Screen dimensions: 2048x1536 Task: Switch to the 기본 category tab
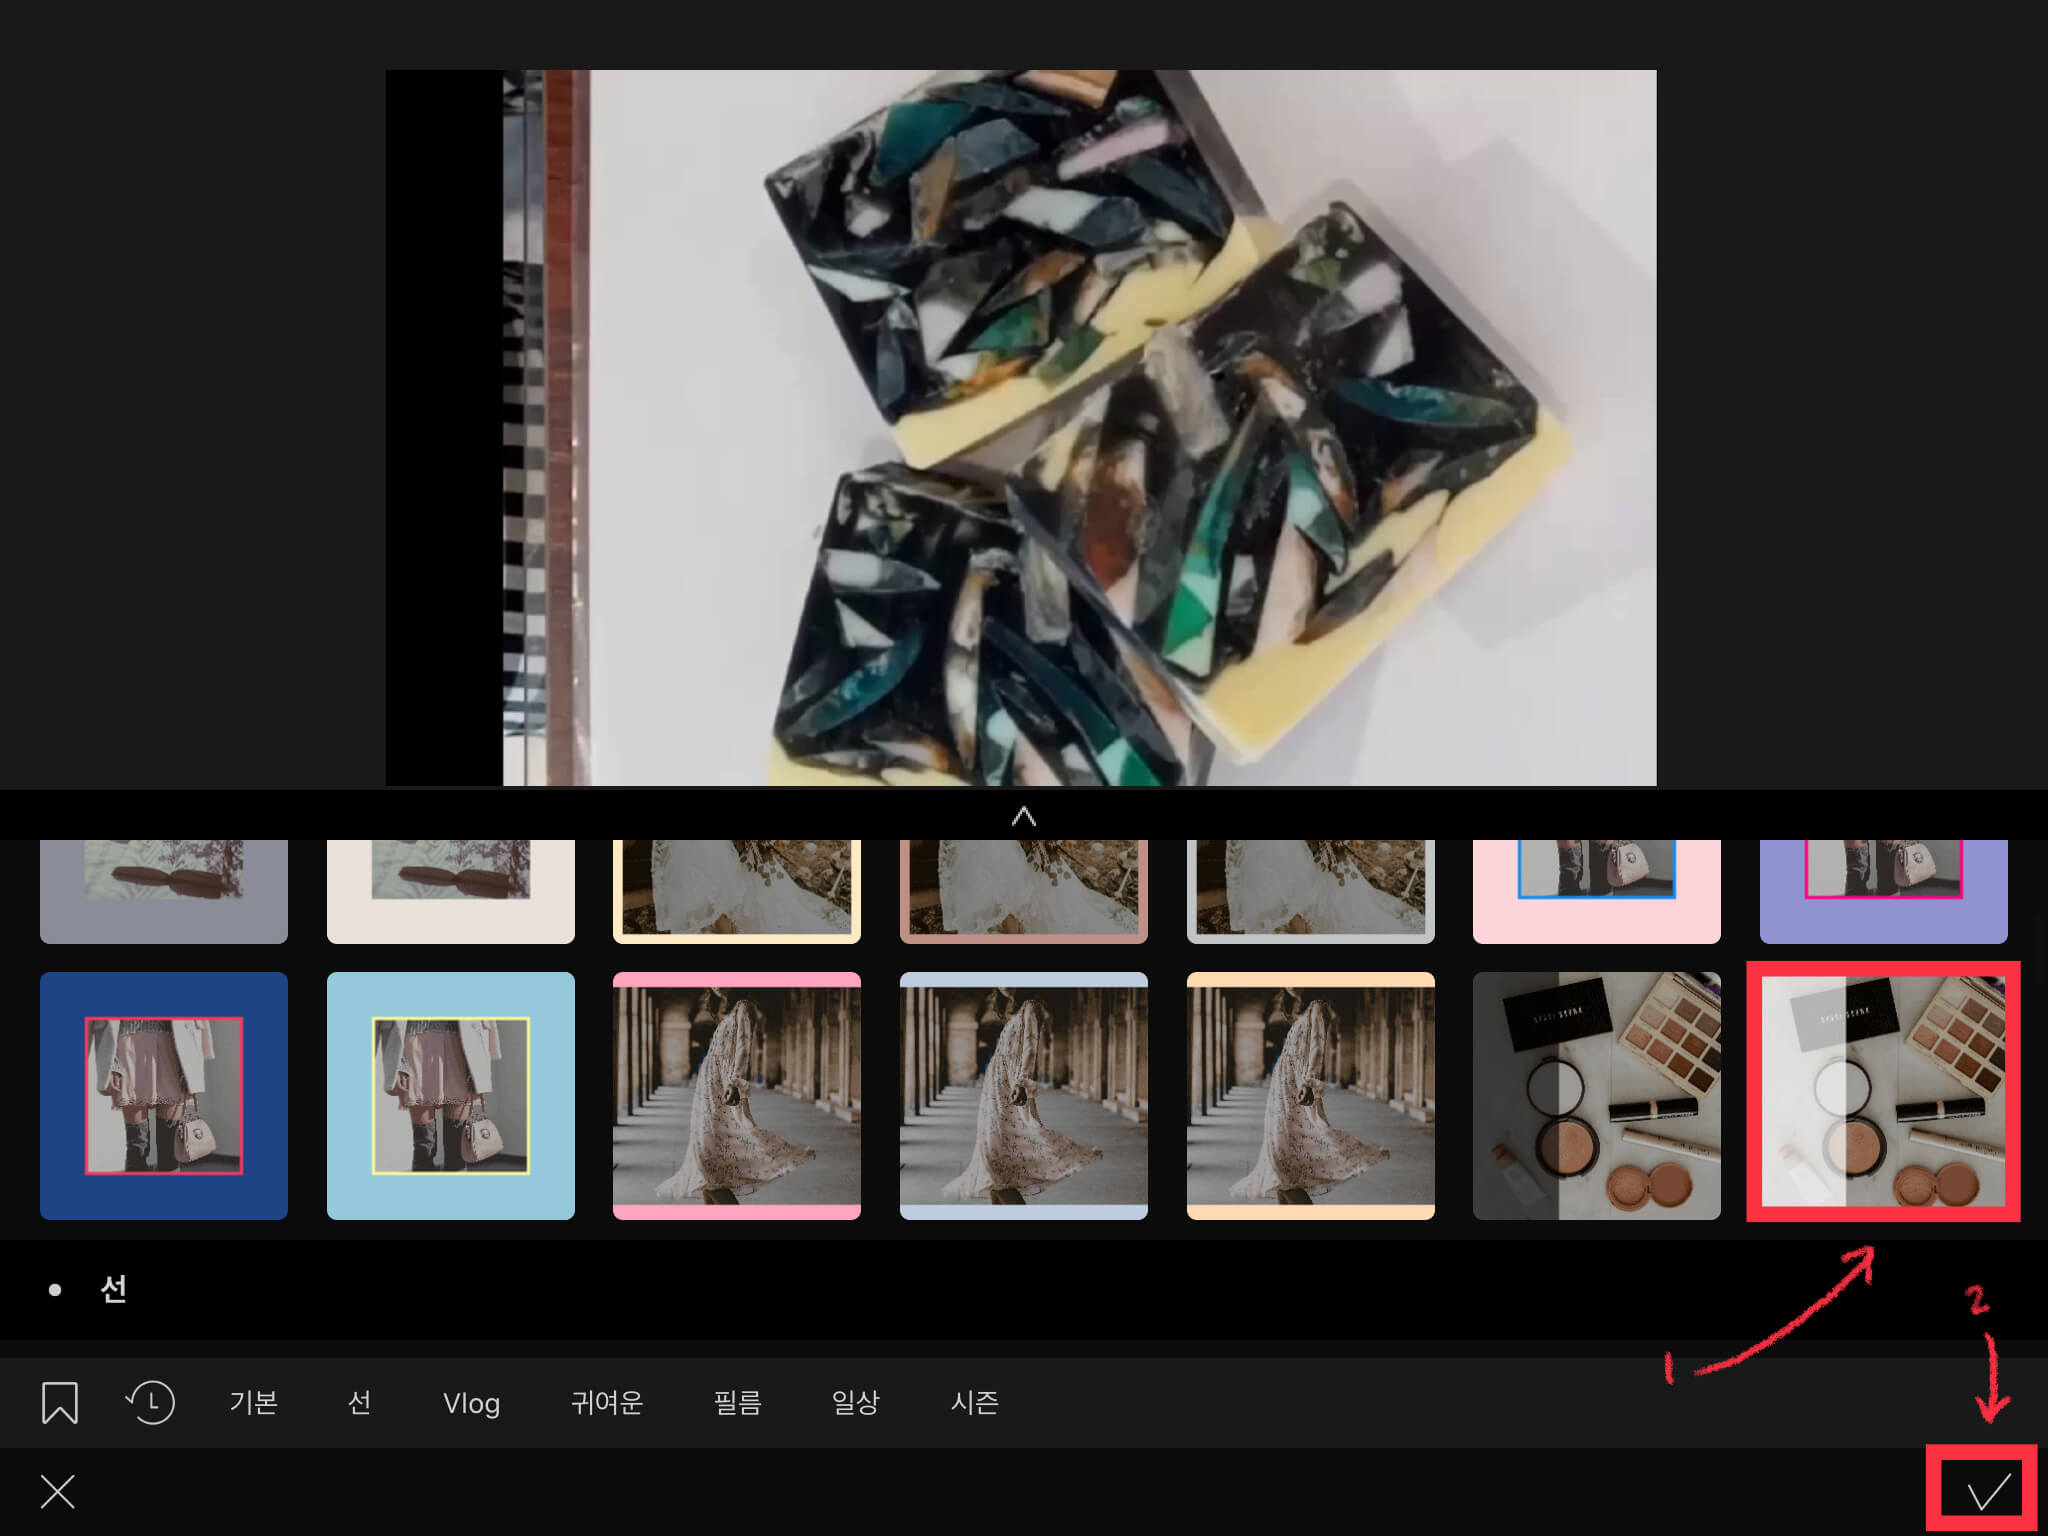pos(253,1402)
